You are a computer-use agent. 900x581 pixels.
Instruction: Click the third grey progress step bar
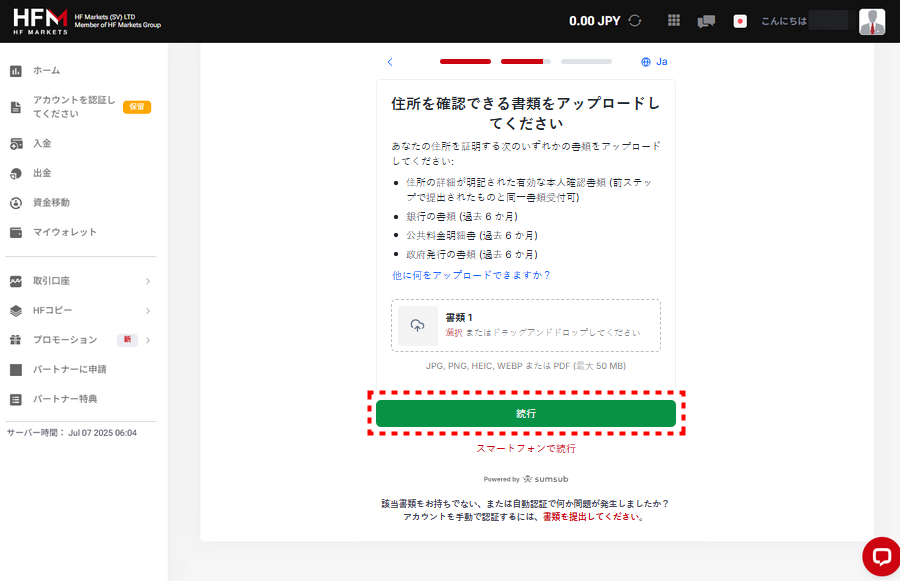(x=586, y=61)
